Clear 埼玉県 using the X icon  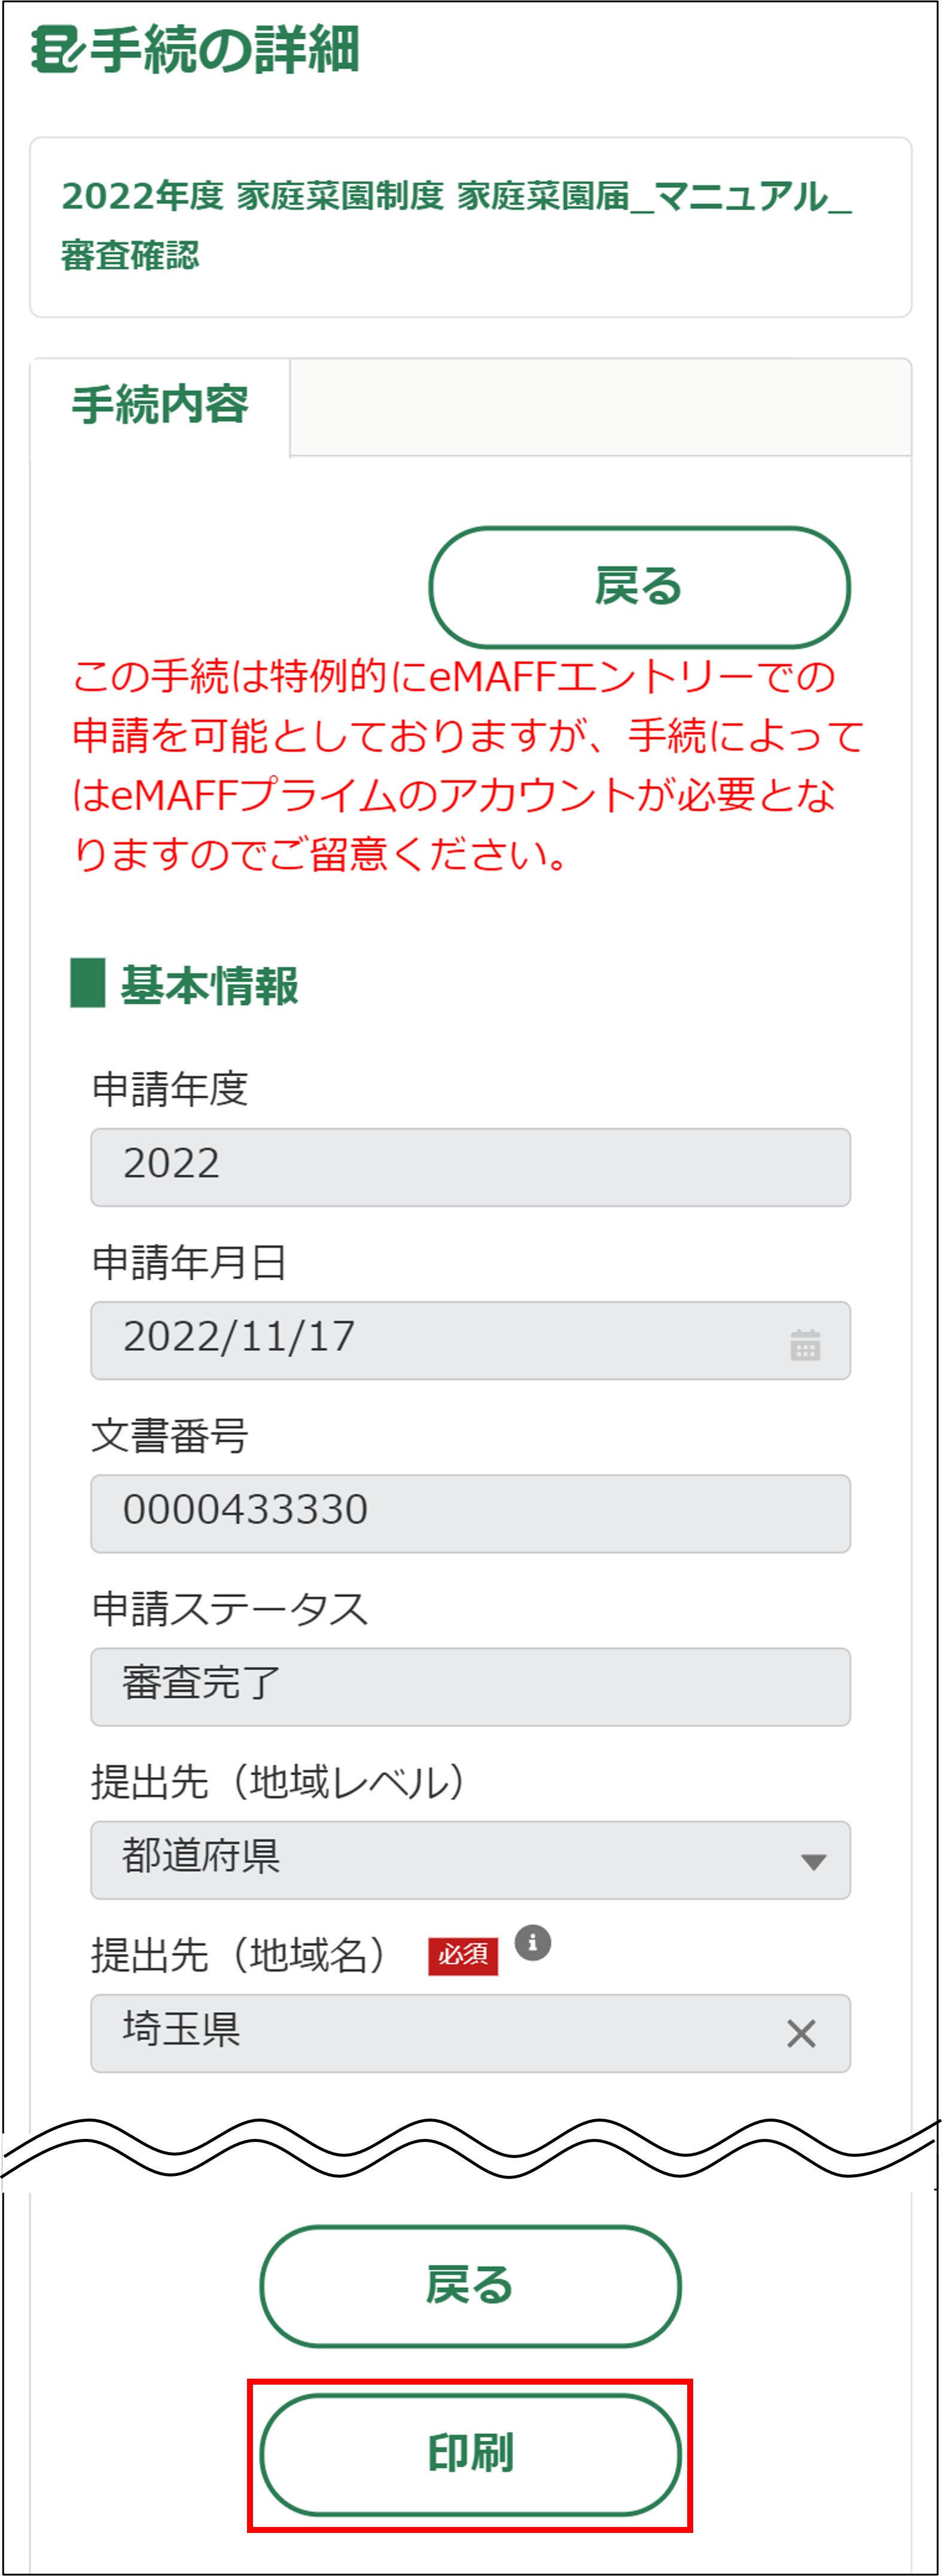(x=801, y=2033)
